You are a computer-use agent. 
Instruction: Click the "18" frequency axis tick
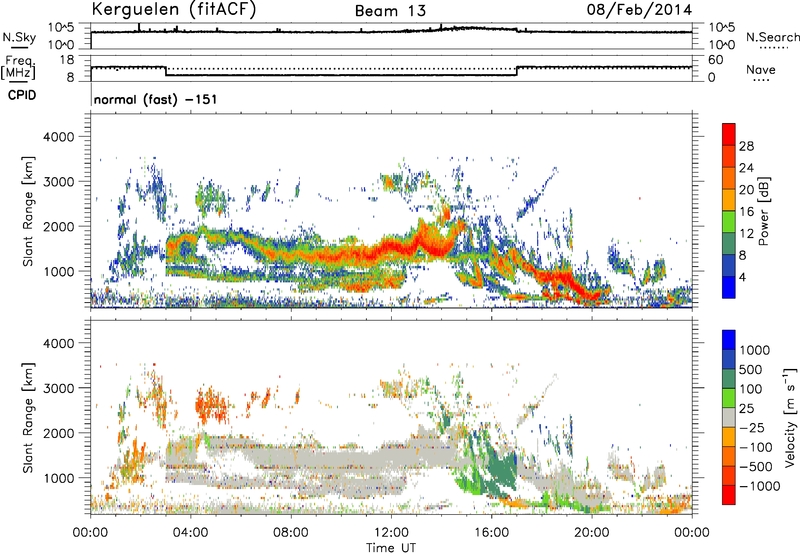pyautogui.click(x=66, y=60)
